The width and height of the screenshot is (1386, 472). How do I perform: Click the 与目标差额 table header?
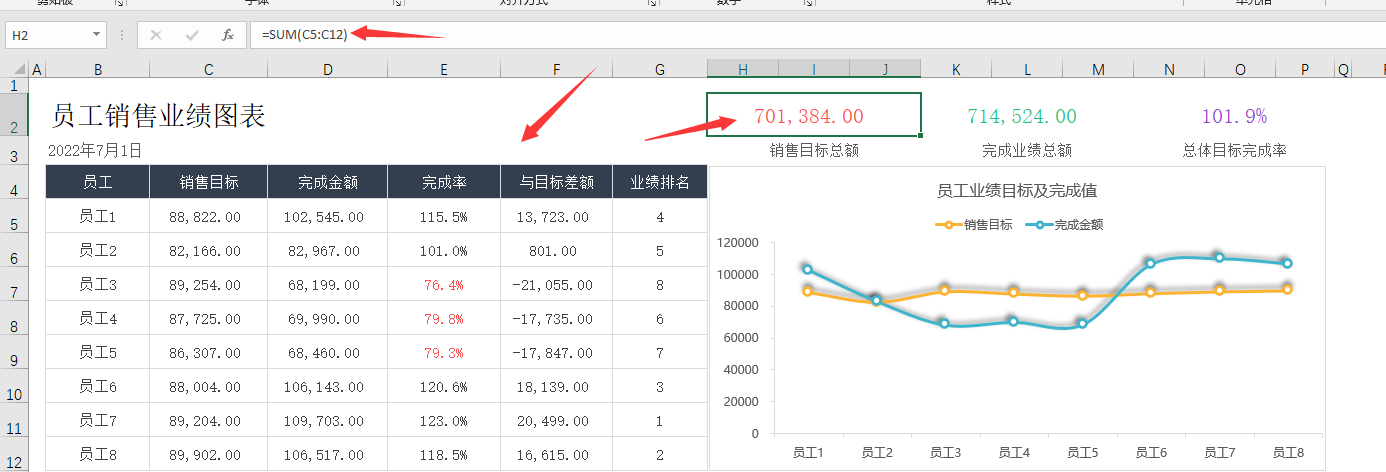tap(556, 183)
